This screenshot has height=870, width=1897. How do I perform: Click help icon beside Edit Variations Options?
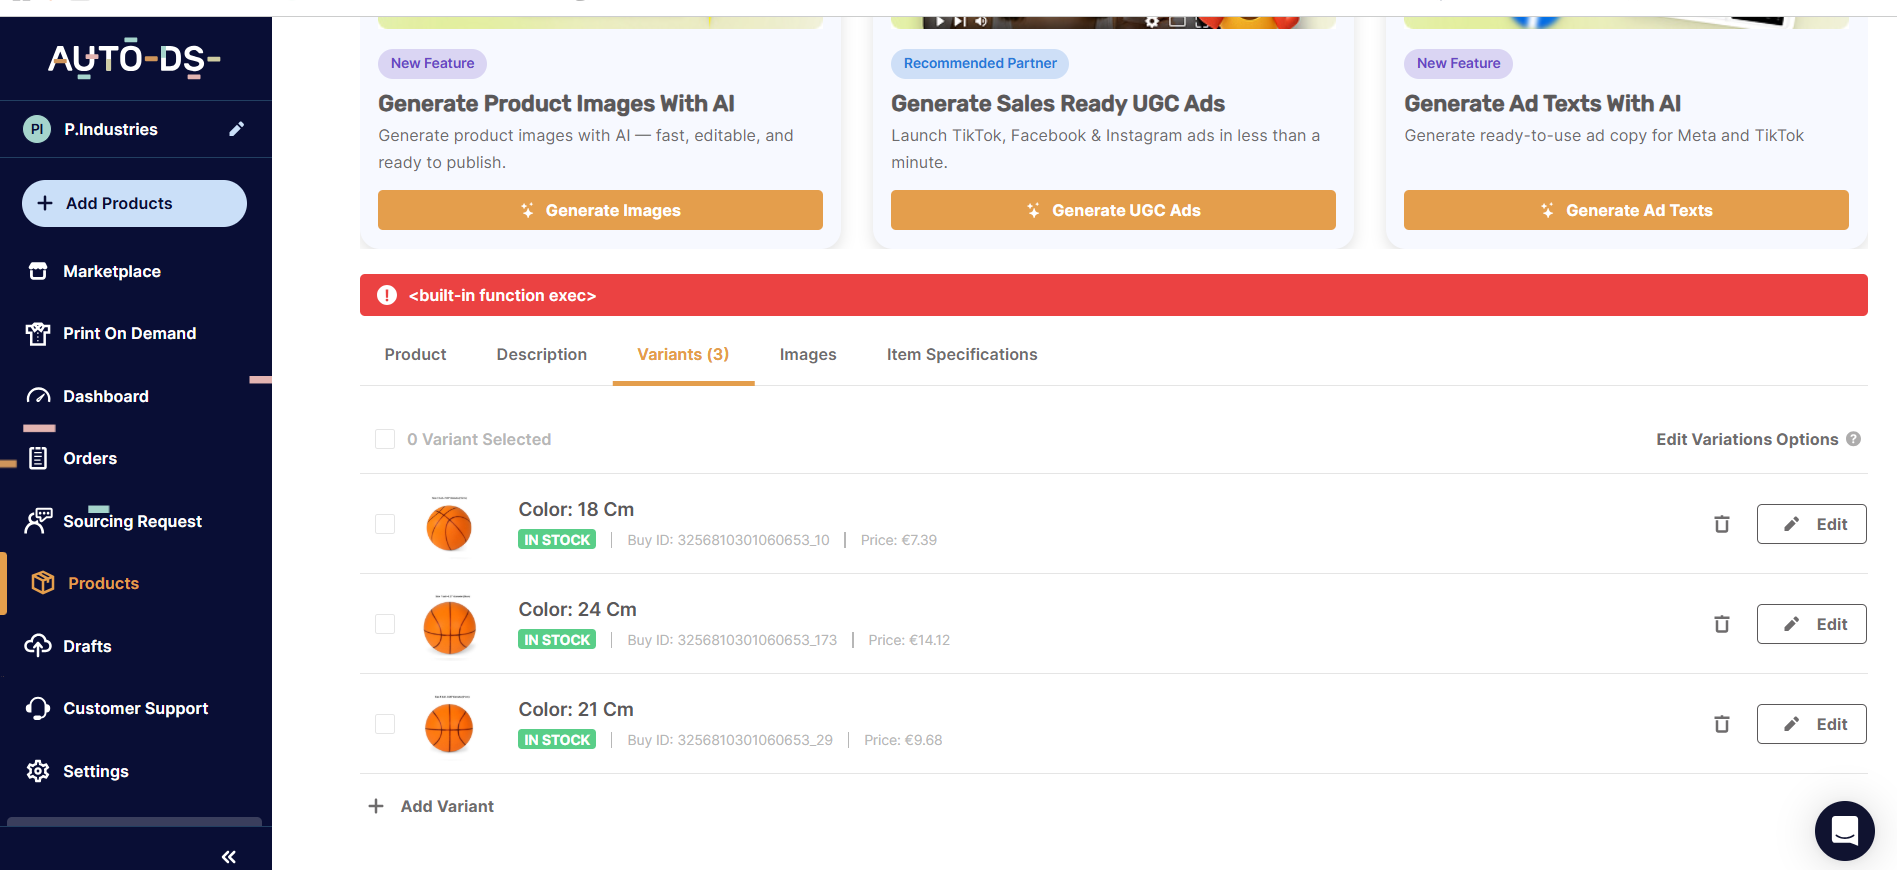1853,439
